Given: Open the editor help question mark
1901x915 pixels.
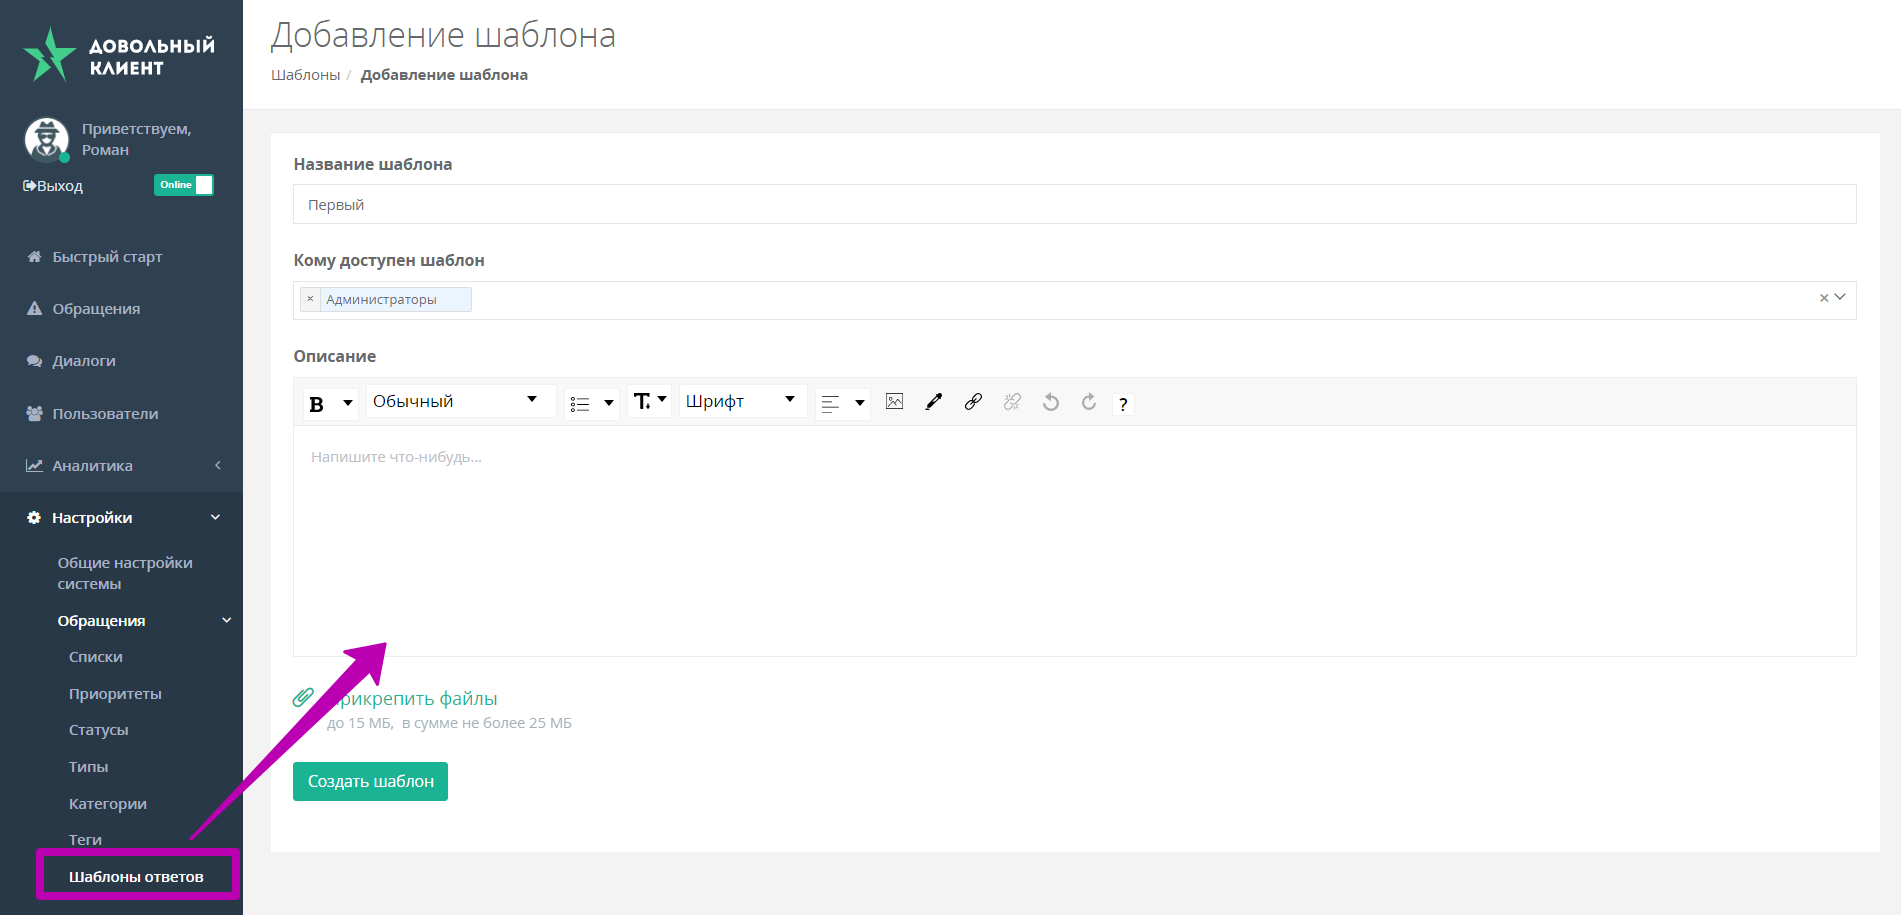Looking at the screenshot, I should click(x=1123, y=404).
